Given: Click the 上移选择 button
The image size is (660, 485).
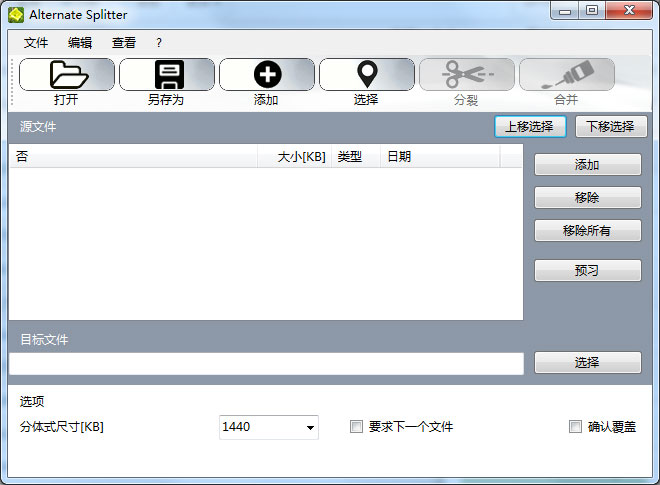Looking at the screenshot, I should tap(530, 126).
